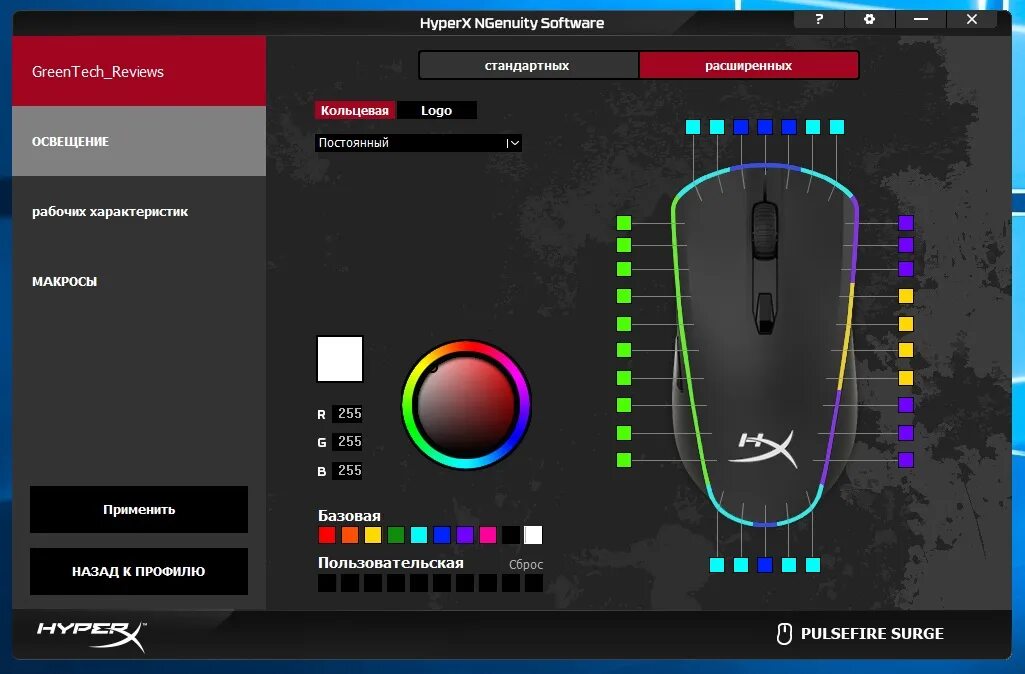Select the last cyan LED zone below mouse

point(813,564)
